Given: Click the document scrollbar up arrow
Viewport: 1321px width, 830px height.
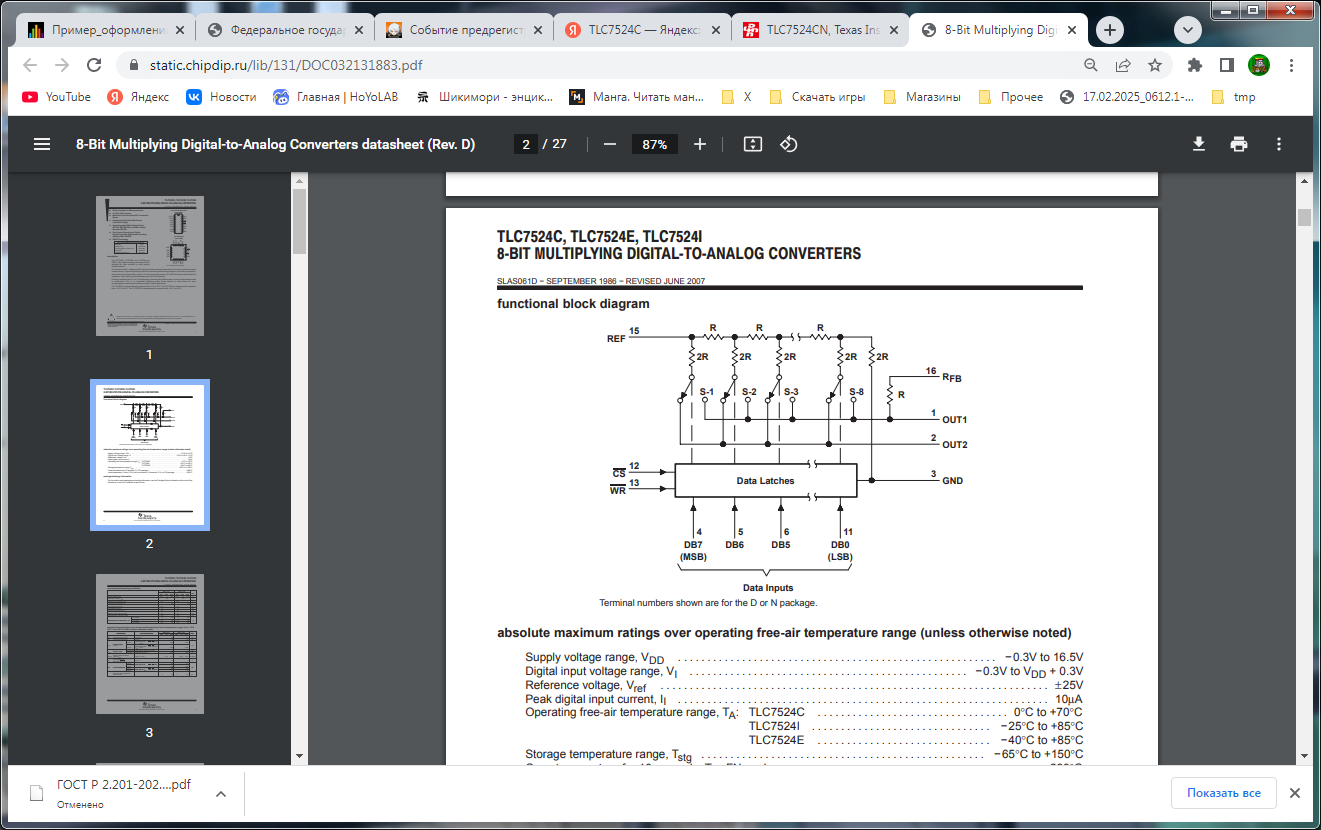Looking at the screenshot, I should pos(1304,179).
